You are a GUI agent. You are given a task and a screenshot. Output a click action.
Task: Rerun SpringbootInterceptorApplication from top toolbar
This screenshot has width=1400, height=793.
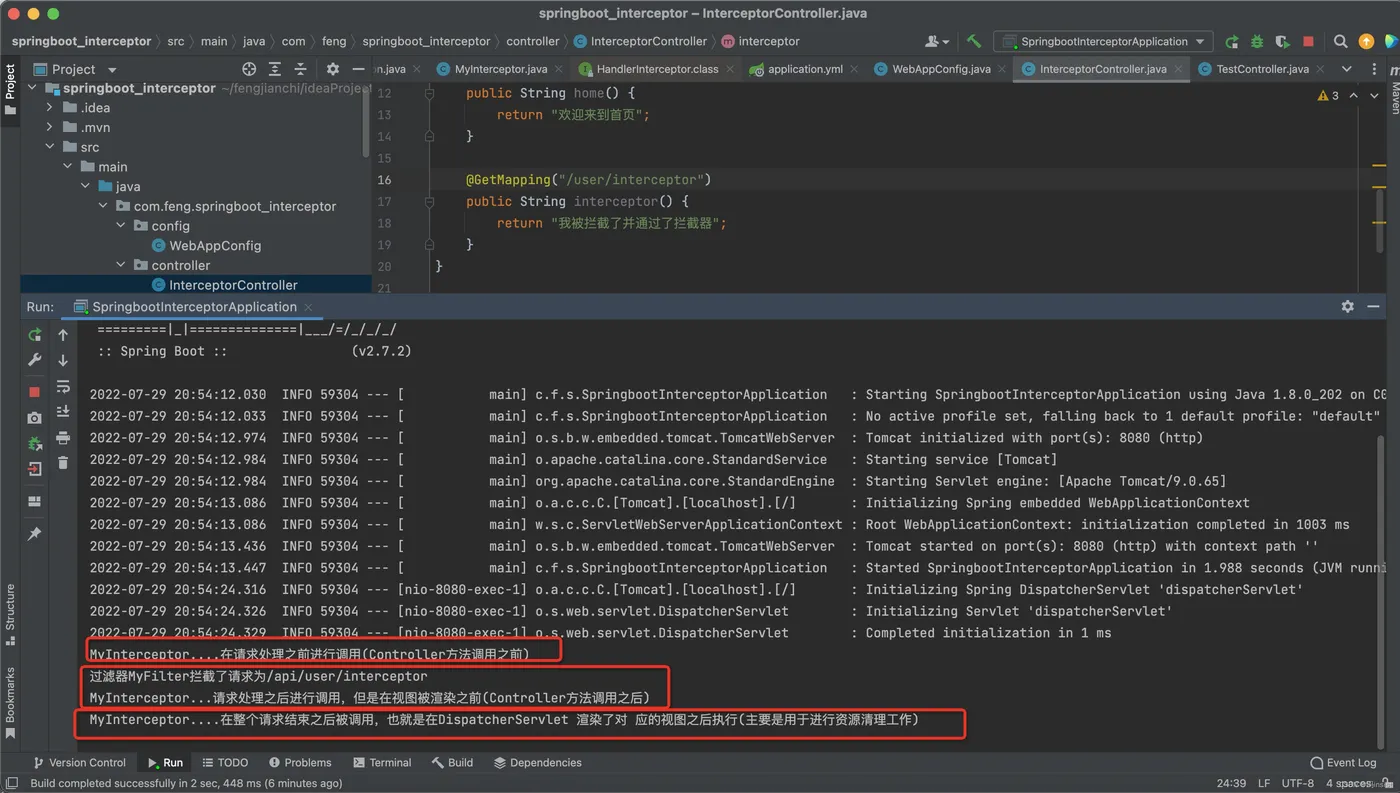(1232, 41)
